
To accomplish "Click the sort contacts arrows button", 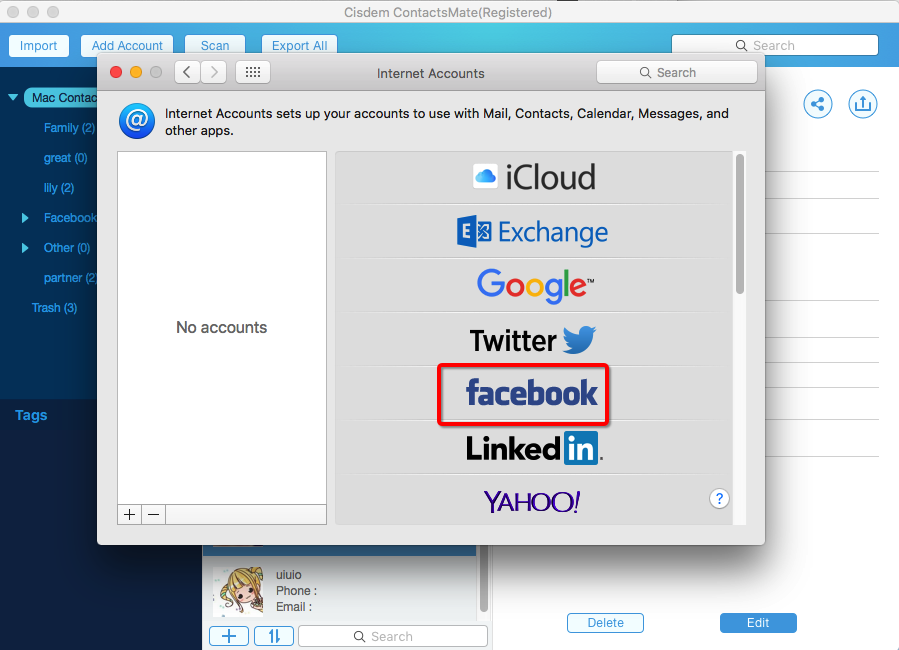I will [x=274, y=636].
